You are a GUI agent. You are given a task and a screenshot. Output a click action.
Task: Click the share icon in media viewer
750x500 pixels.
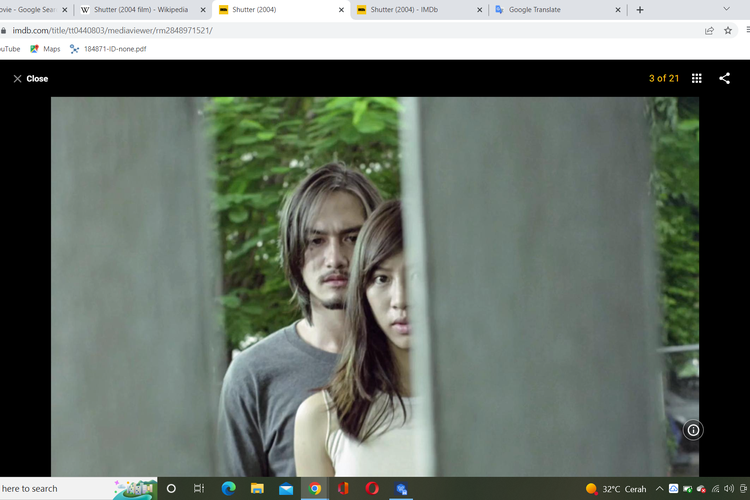(x=724, y=78)
